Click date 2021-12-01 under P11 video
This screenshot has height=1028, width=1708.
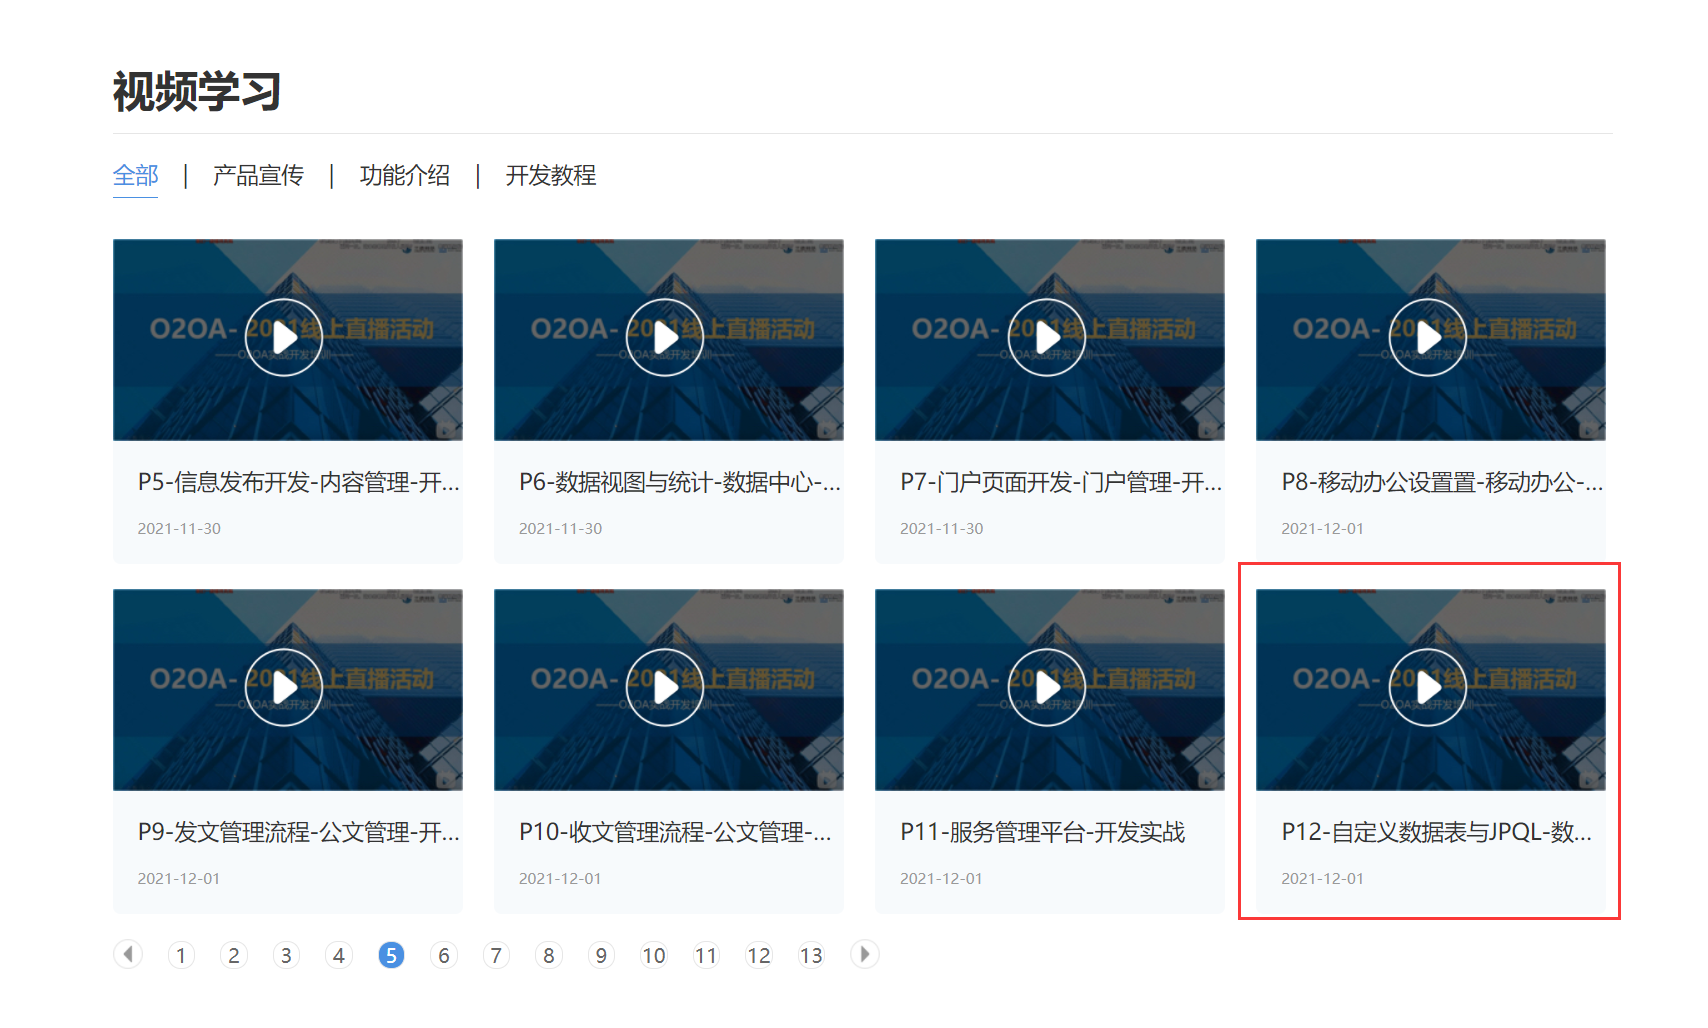click(941, 878)
